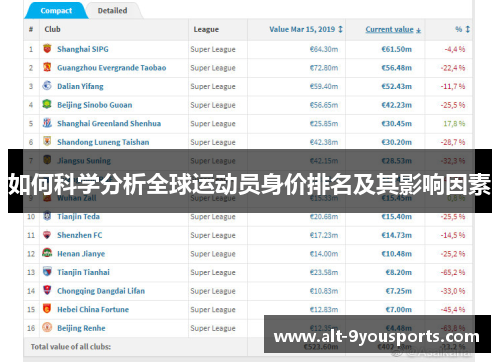The width and height of the screenshot is (500, 362).
Task: Click the Shandong Luneng Taishan crest icon
Action: 47,141
